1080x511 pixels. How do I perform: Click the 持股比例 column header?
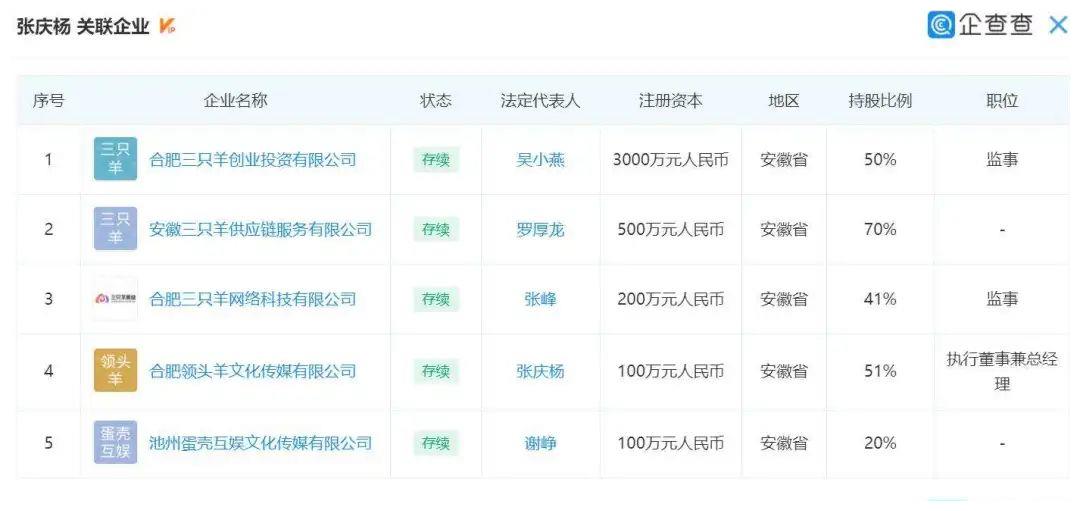coord(880,101)
